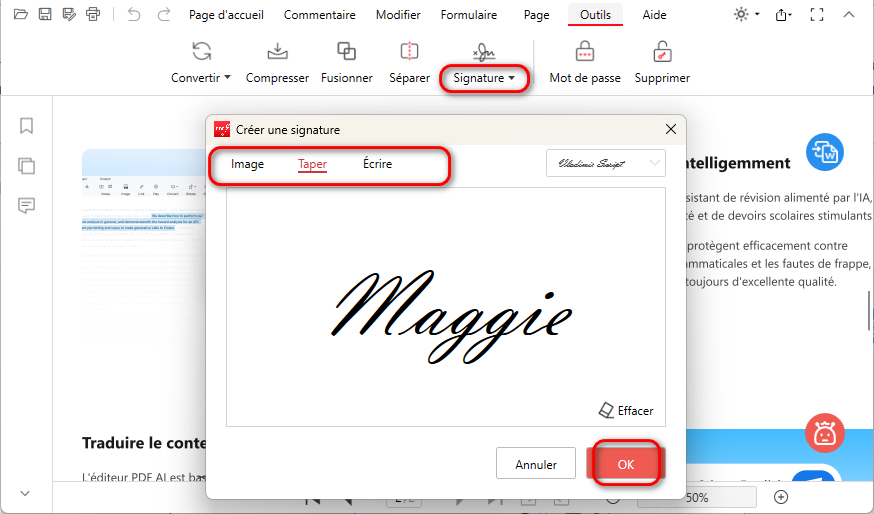Click the Mot de passe lock icon
Image resolution: width=874 pixels, height=514 pixels.
pos(585,52)
